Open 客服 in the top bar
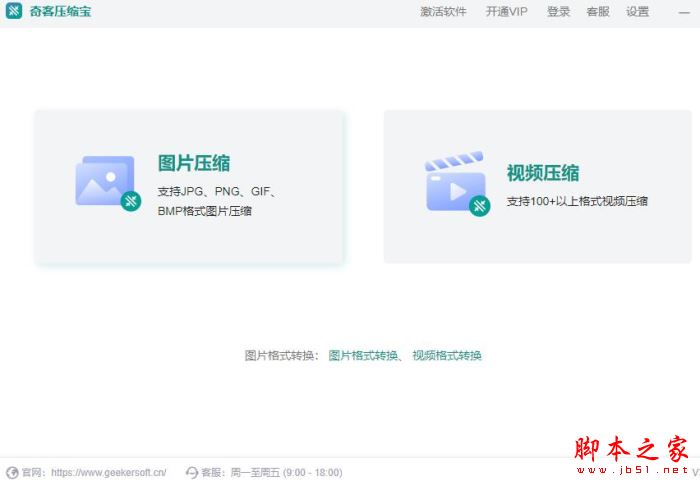The width and height of the screenshot is (700, 481). click(x=597, y=12)
